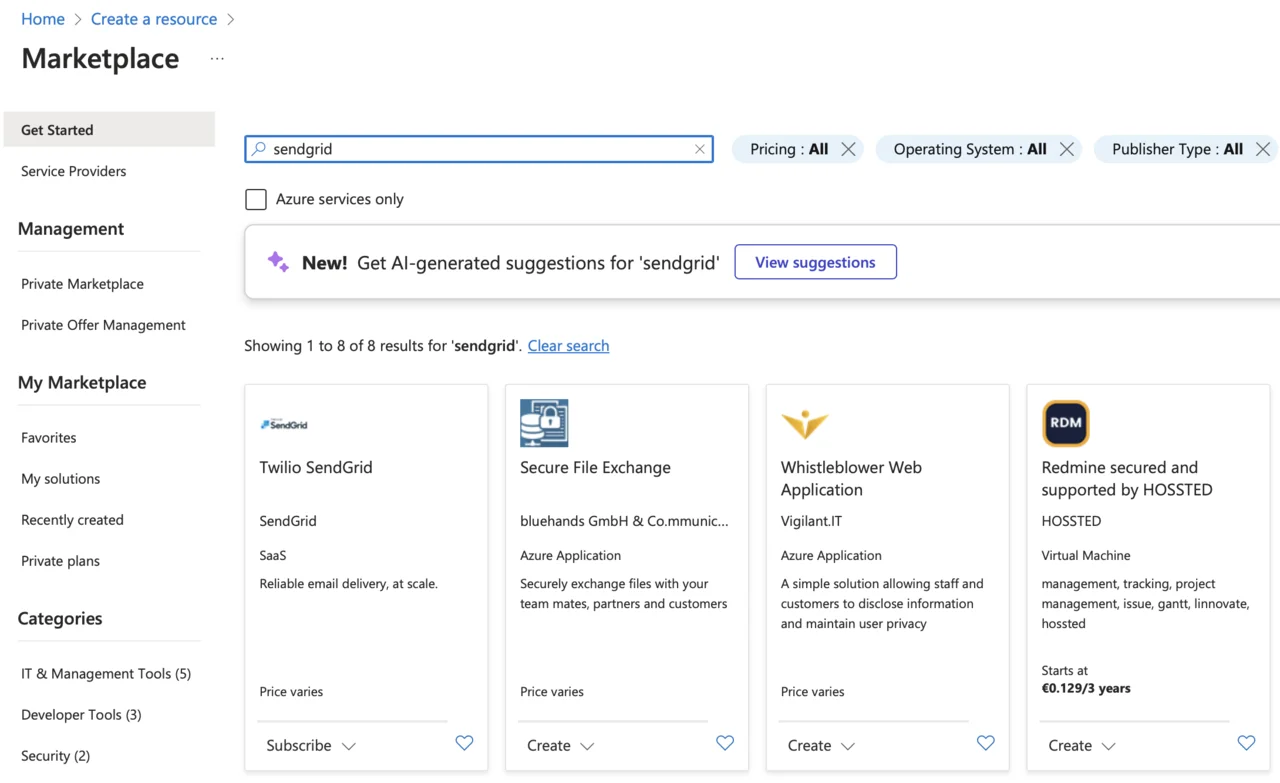Add Whistleblower Web Application to favorites

tap(985, 743)
